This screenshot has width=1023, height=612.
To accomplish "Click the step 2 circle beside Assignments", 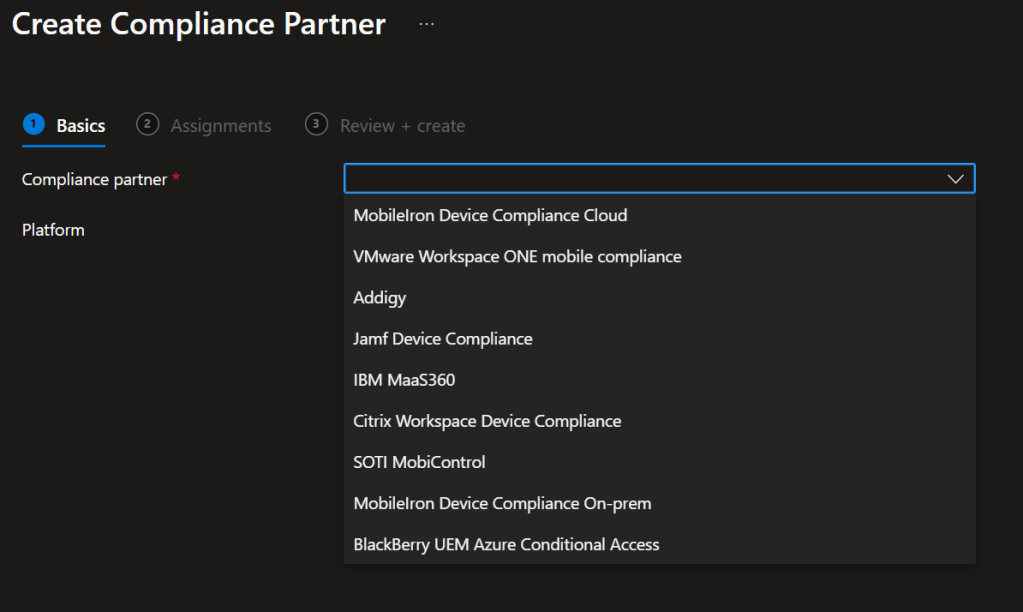I will tap(147, 123).
